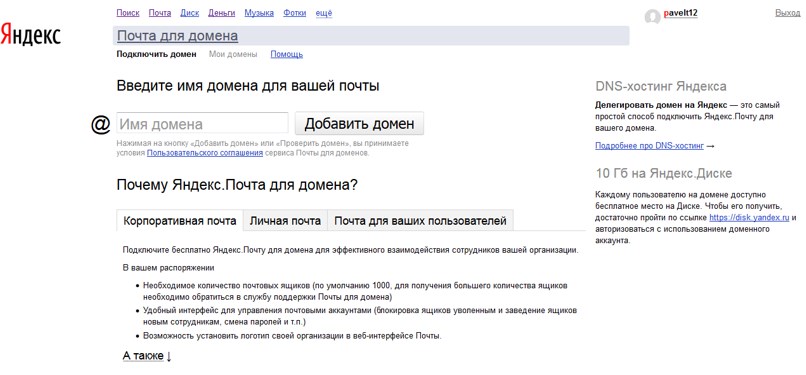The image size is (806, 375).
Task: Open the pavelt12 user avatar
Action: [652, 16]
